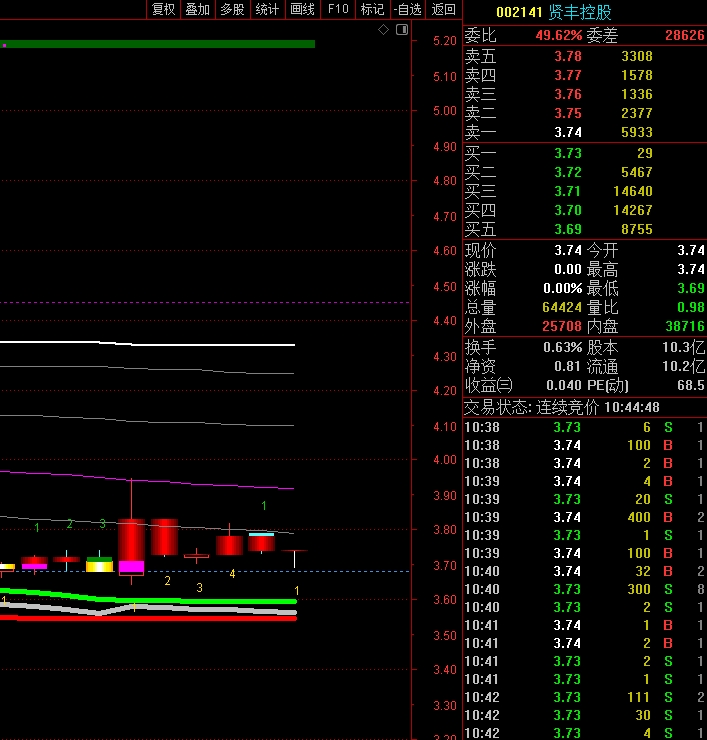Click 最低 value 3.69
The image size is (707, 740).
coord(690,288)
